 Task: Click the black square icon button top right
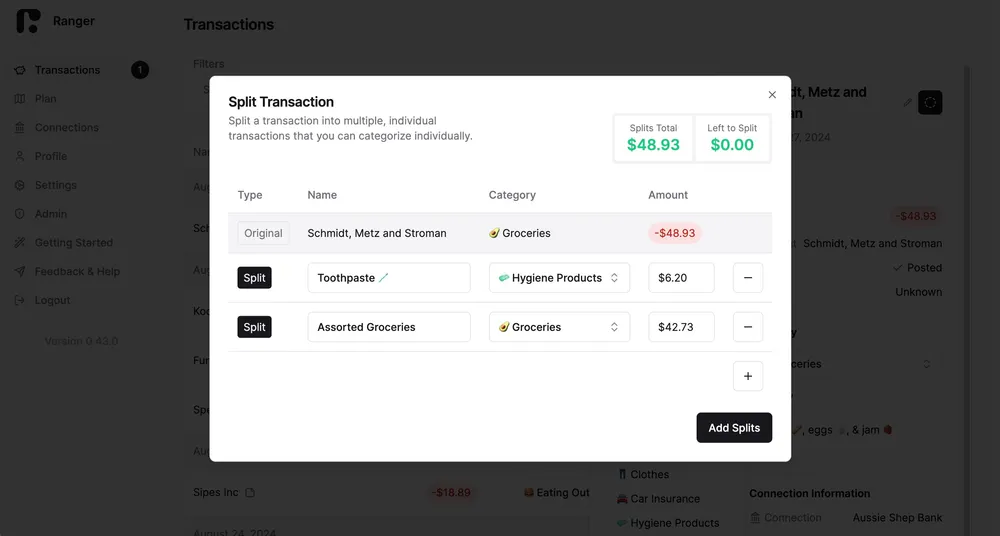tap(930, 102)
